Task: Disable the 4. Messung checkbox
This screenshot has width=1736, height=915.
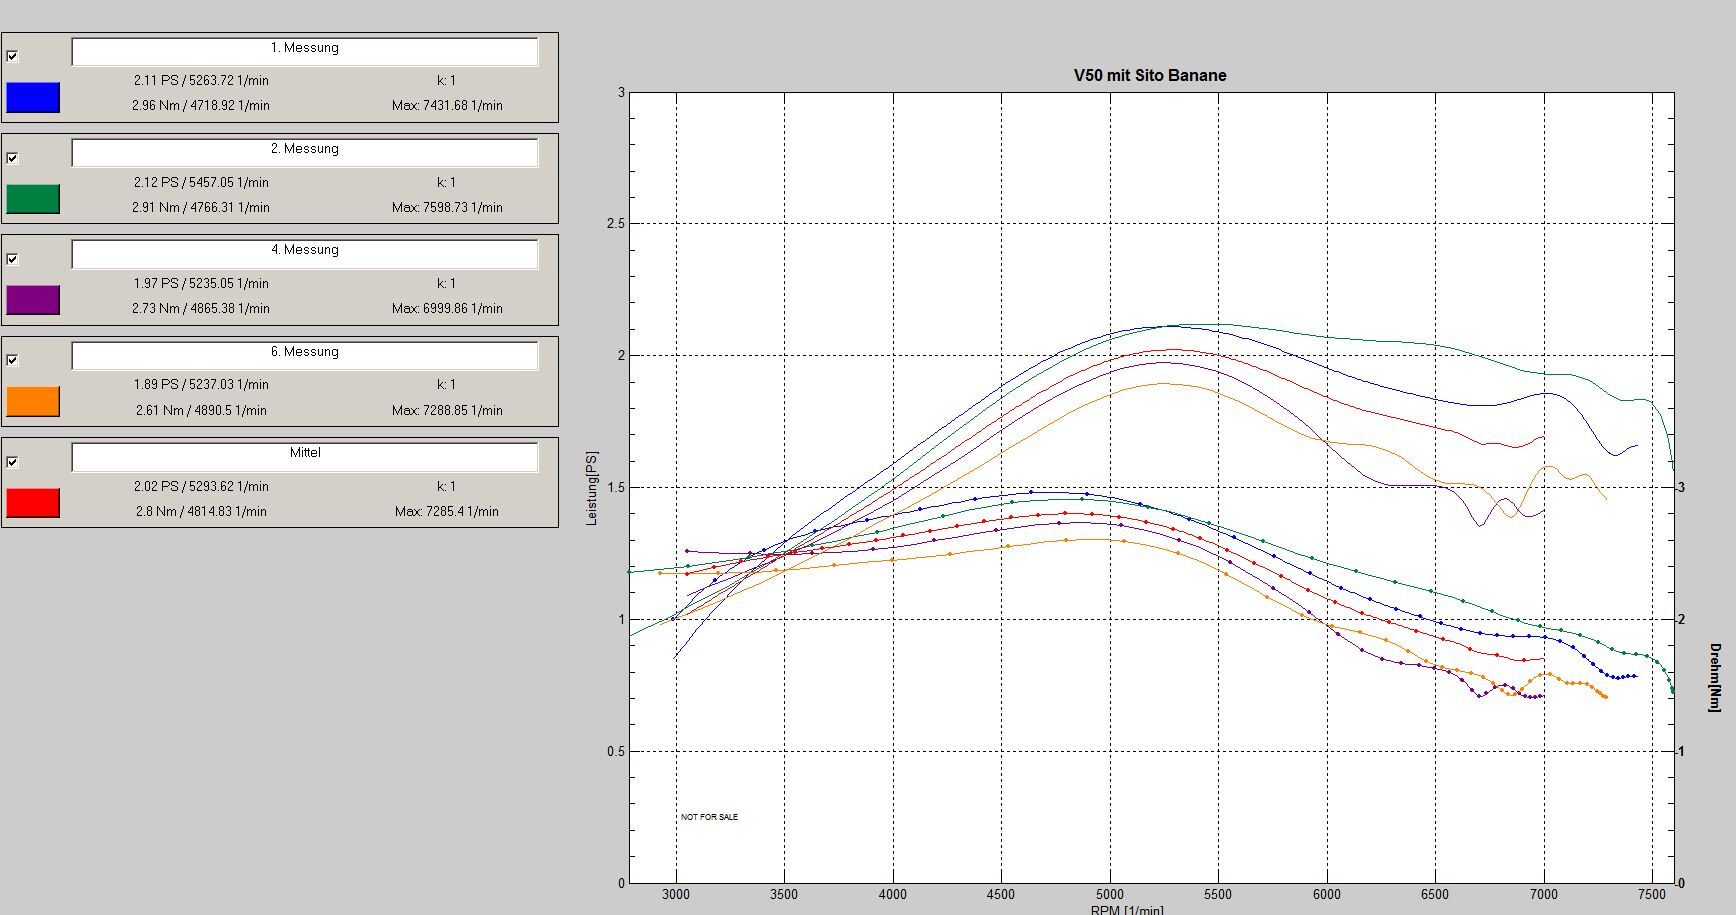Action: click(12, 259)
